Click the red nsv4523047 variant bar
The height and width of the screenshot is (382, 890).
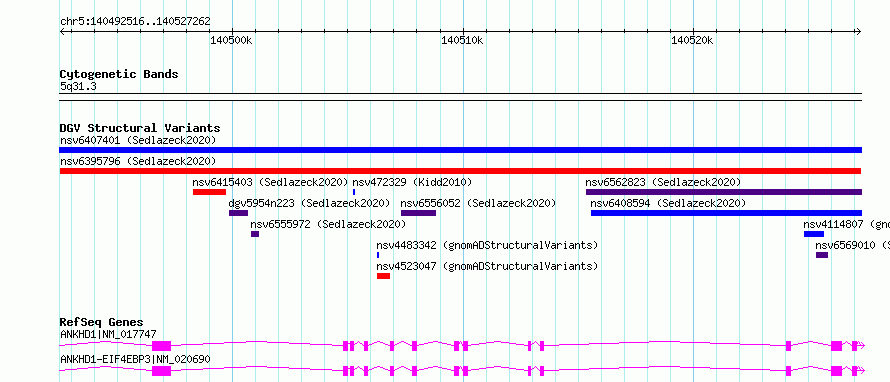[x=383, y=276]
